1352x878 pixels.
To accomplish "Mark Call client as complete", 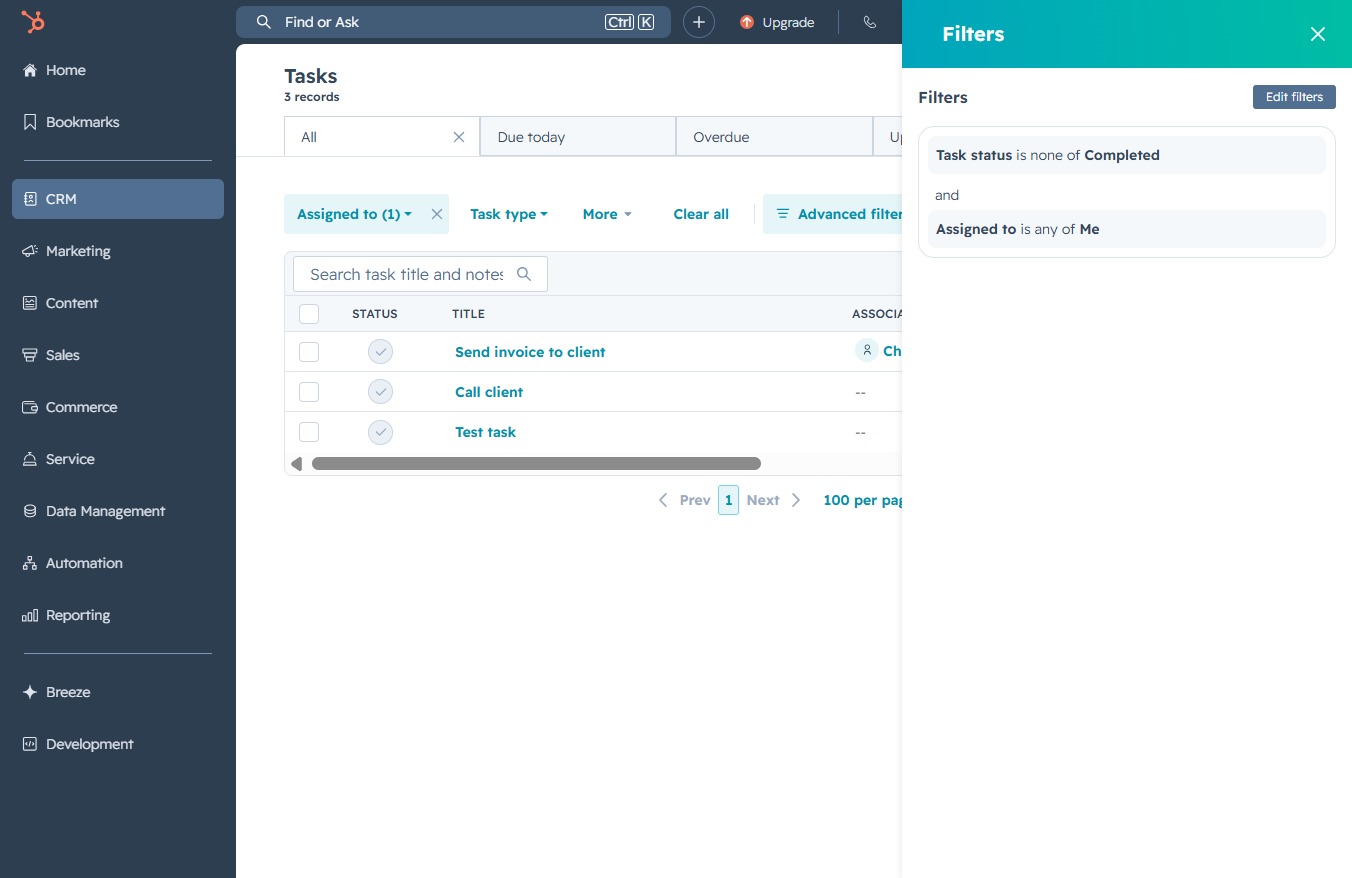I will (x=380, y=392).
